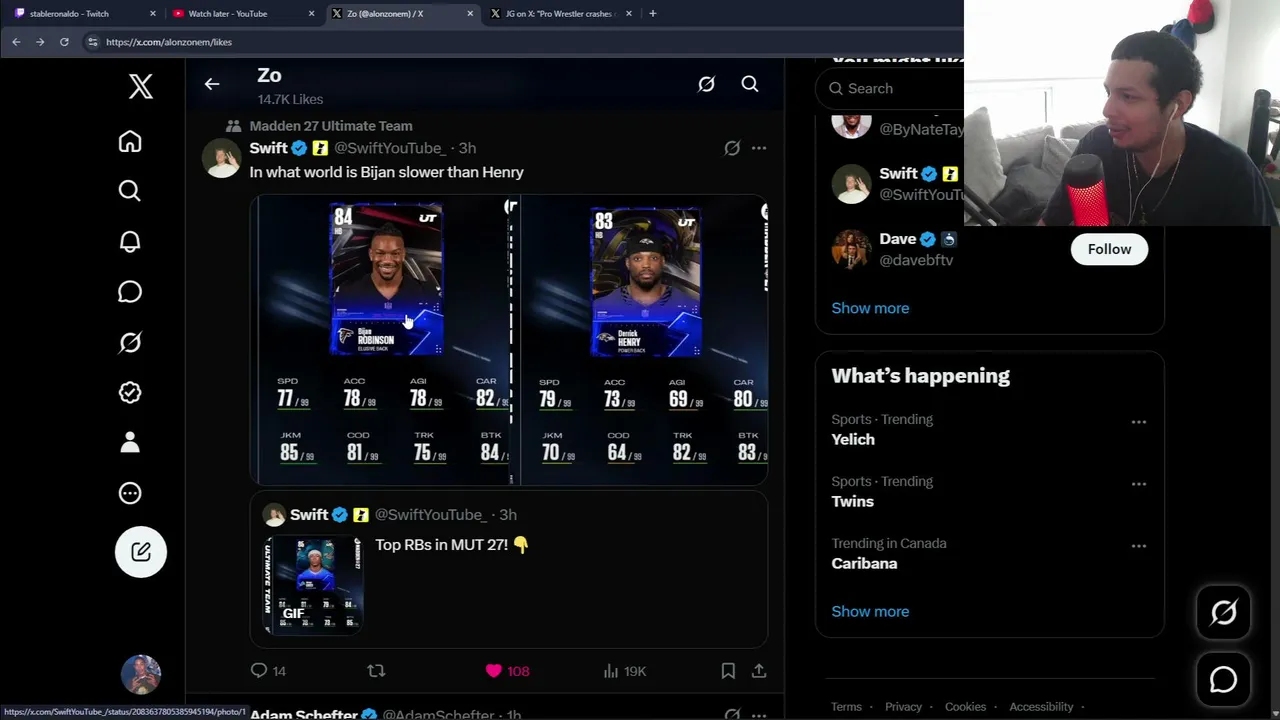
Task: Switch to the JG on X tab
Action: coord(560,14)
